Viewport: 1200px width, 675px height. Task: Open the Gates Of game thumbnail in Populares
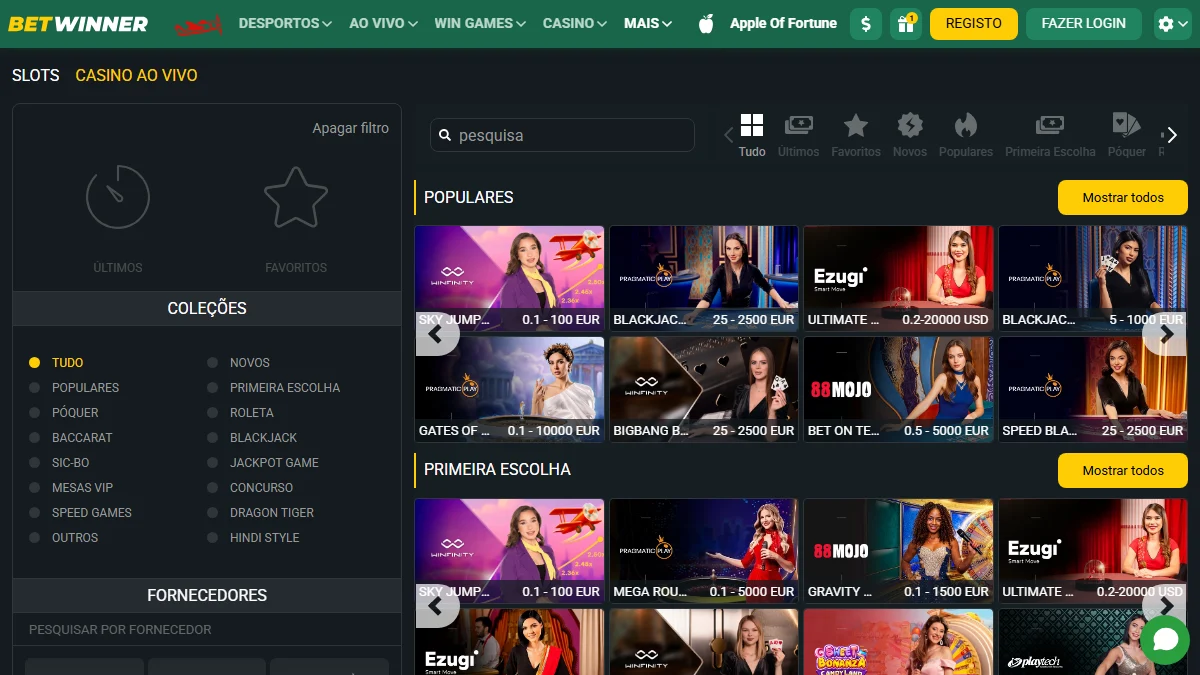pyautogui.click(x=509, y=390)
